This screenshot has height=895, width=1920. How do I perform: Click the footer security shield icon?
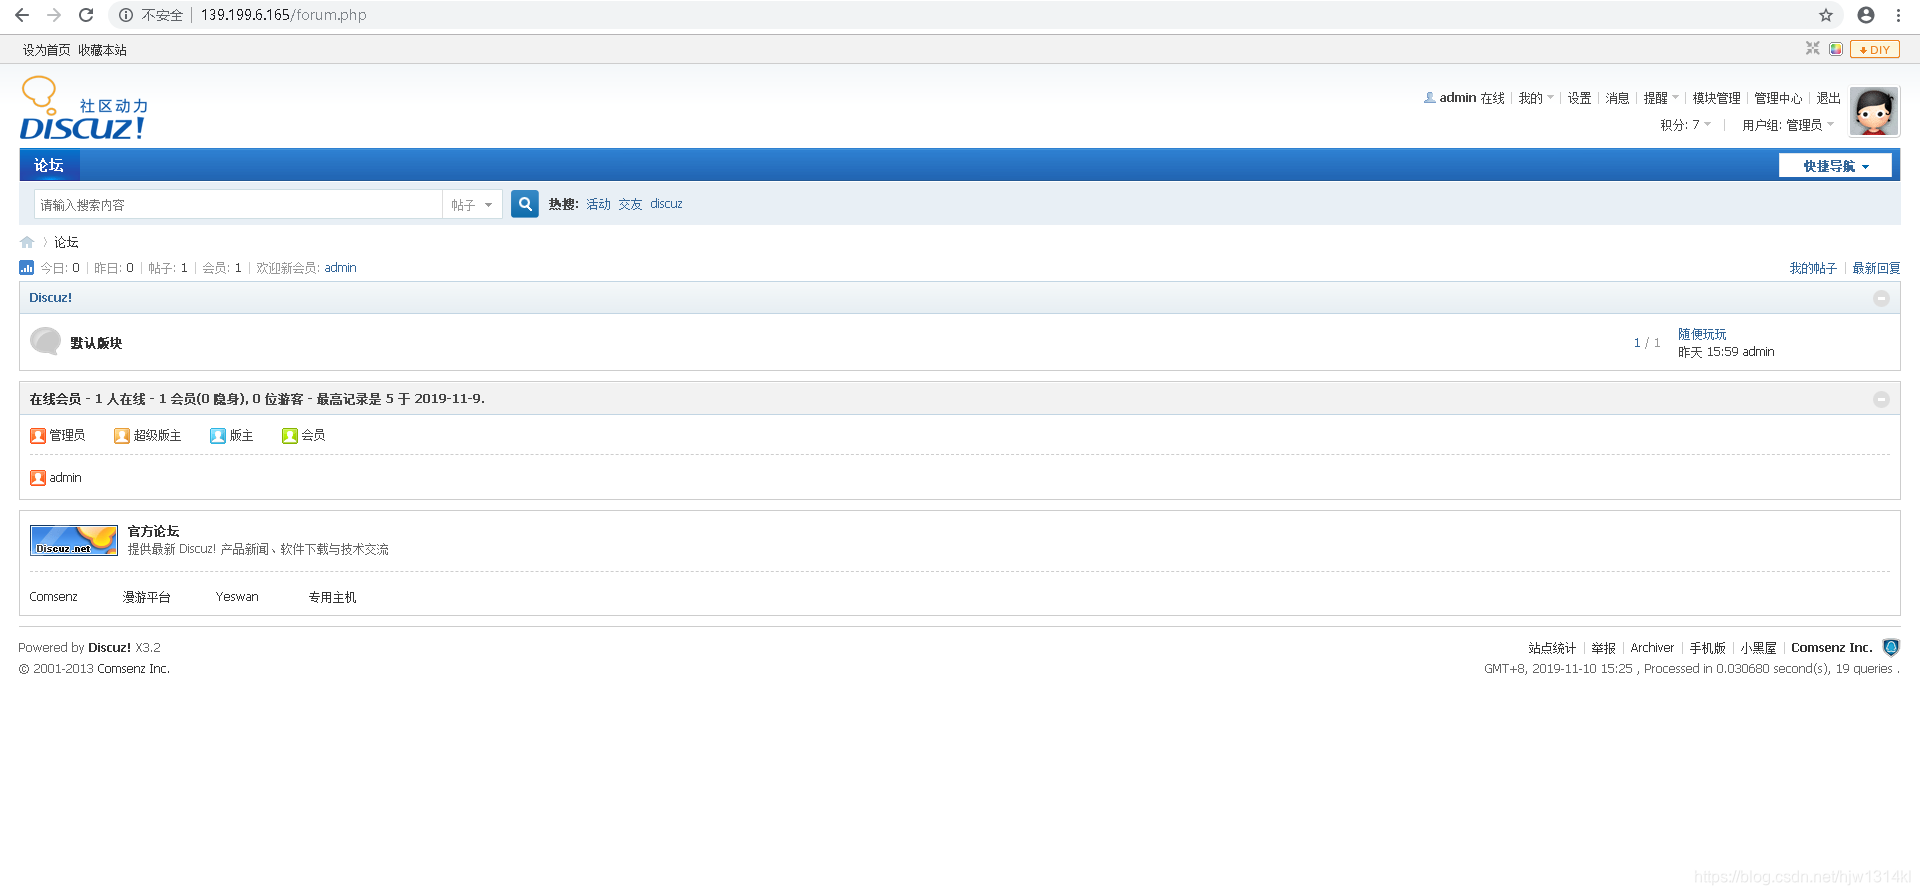(1890, 648)
